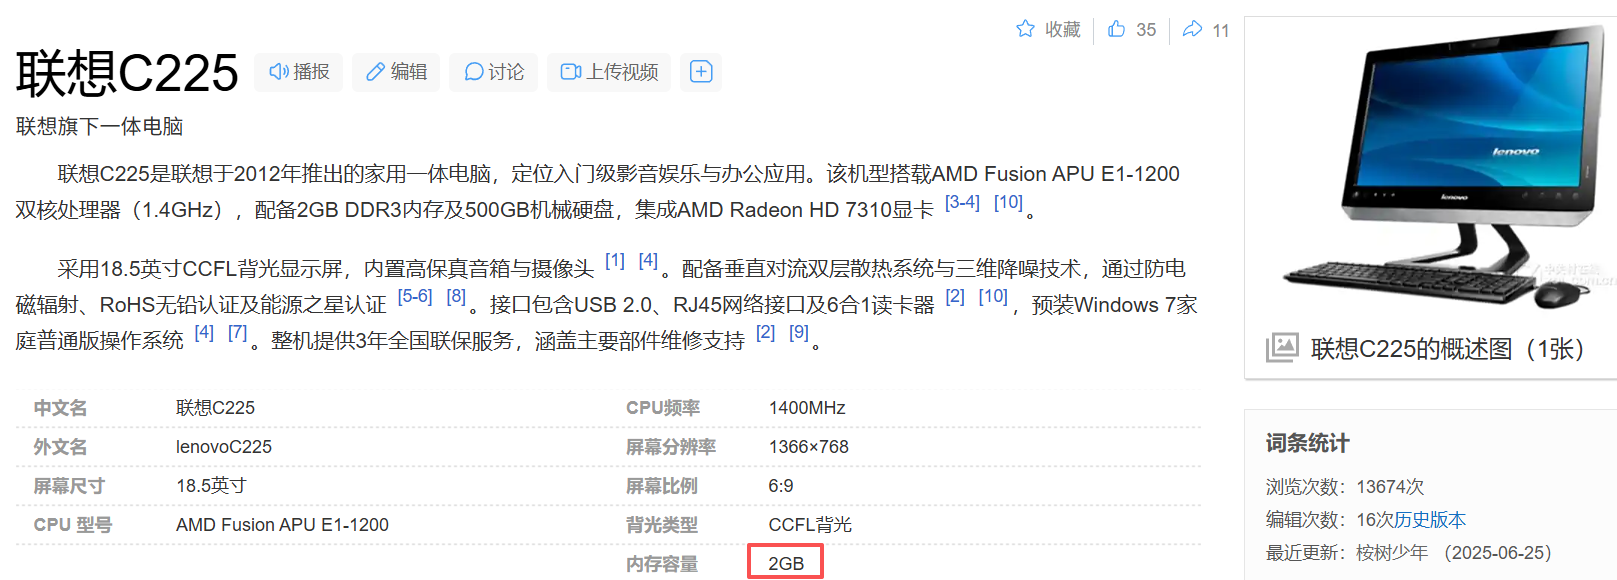The width and height of the screenshot is (1617, 580).
Task: Select the 1400MHz CPU frequency value
Action: tap(807, 408)
